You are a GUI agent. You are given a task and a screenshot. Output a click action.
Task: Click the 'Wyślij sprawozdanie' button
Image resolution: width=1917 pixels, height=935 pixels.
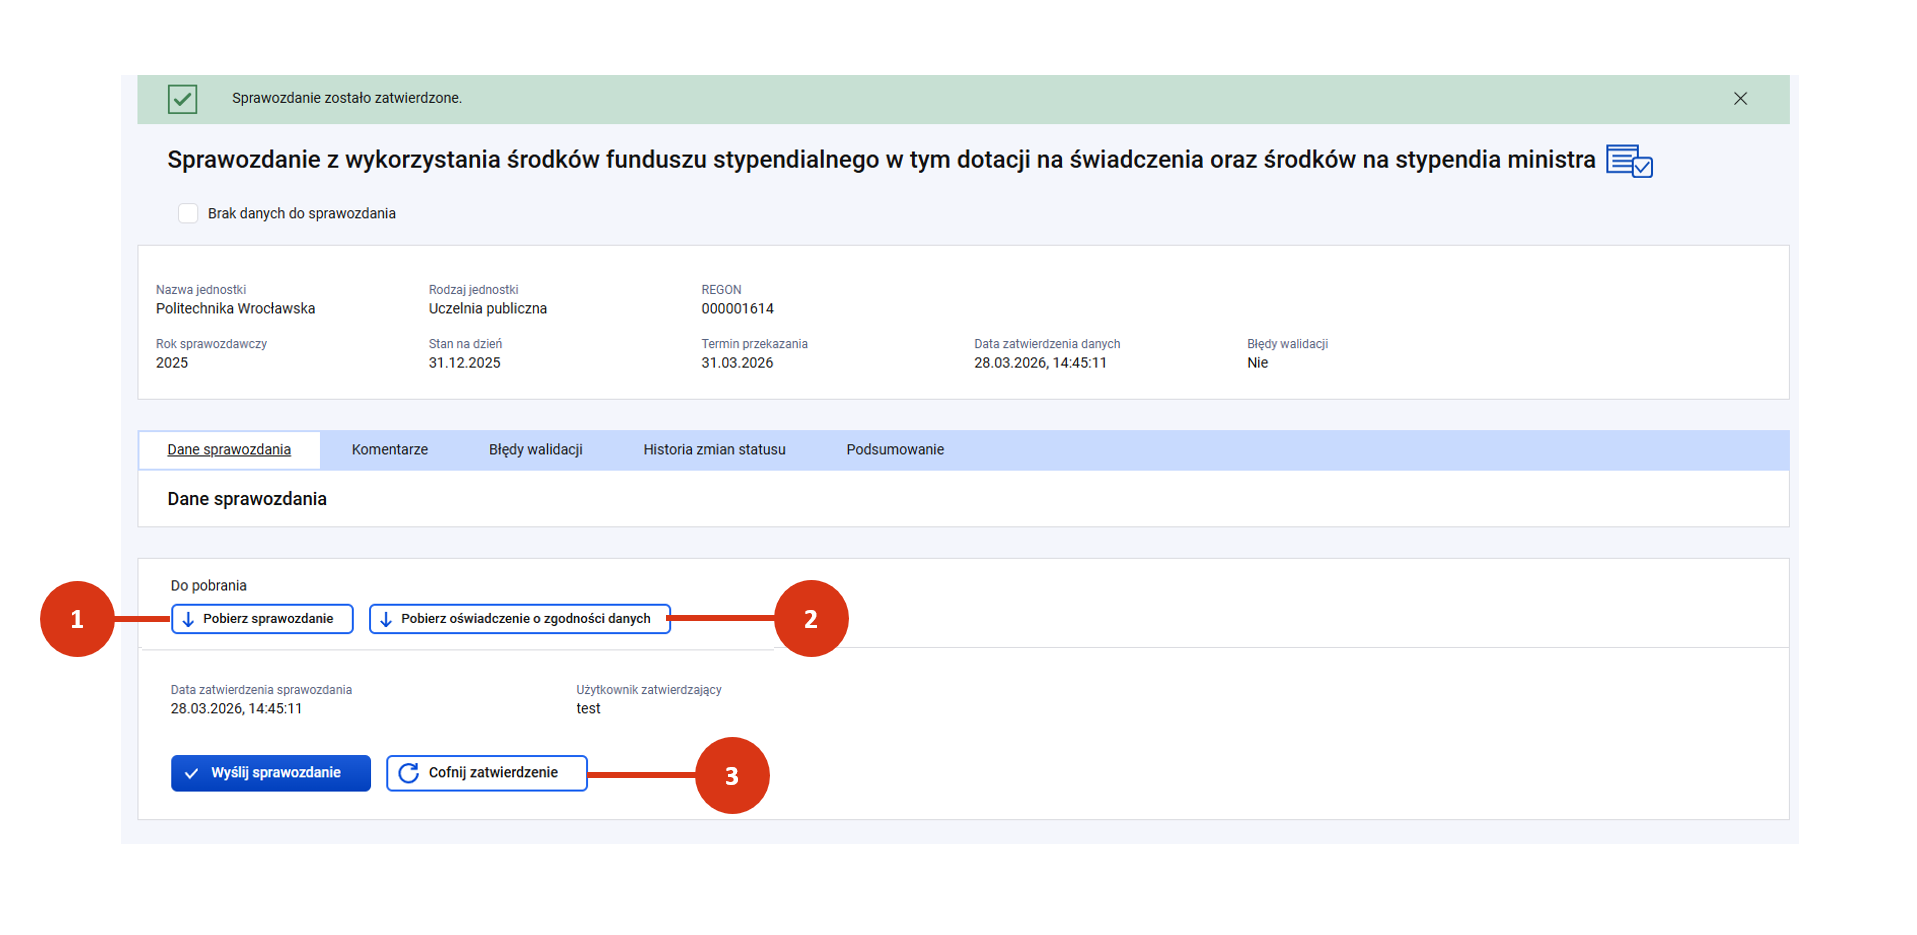(270, 773)
